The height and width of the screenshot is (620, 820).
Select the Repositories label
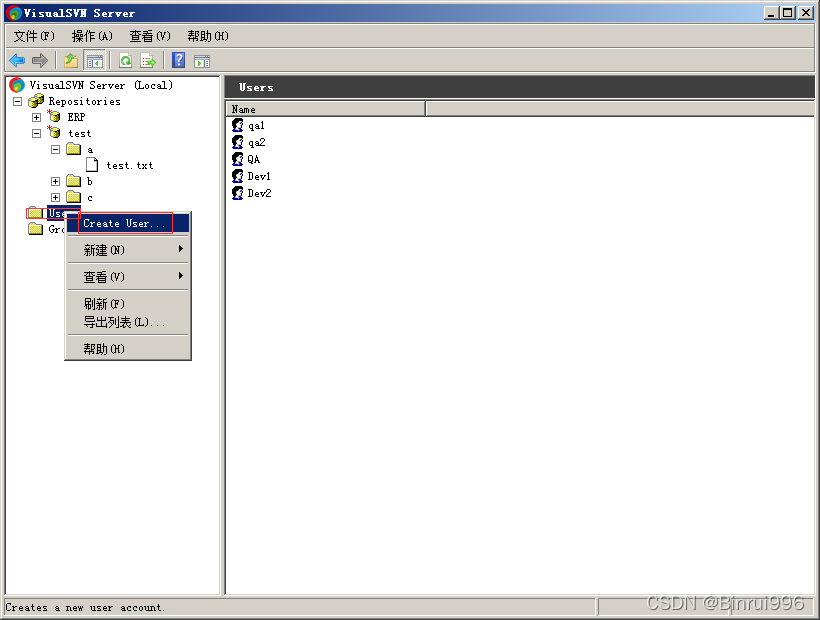(x=84, y=101)
